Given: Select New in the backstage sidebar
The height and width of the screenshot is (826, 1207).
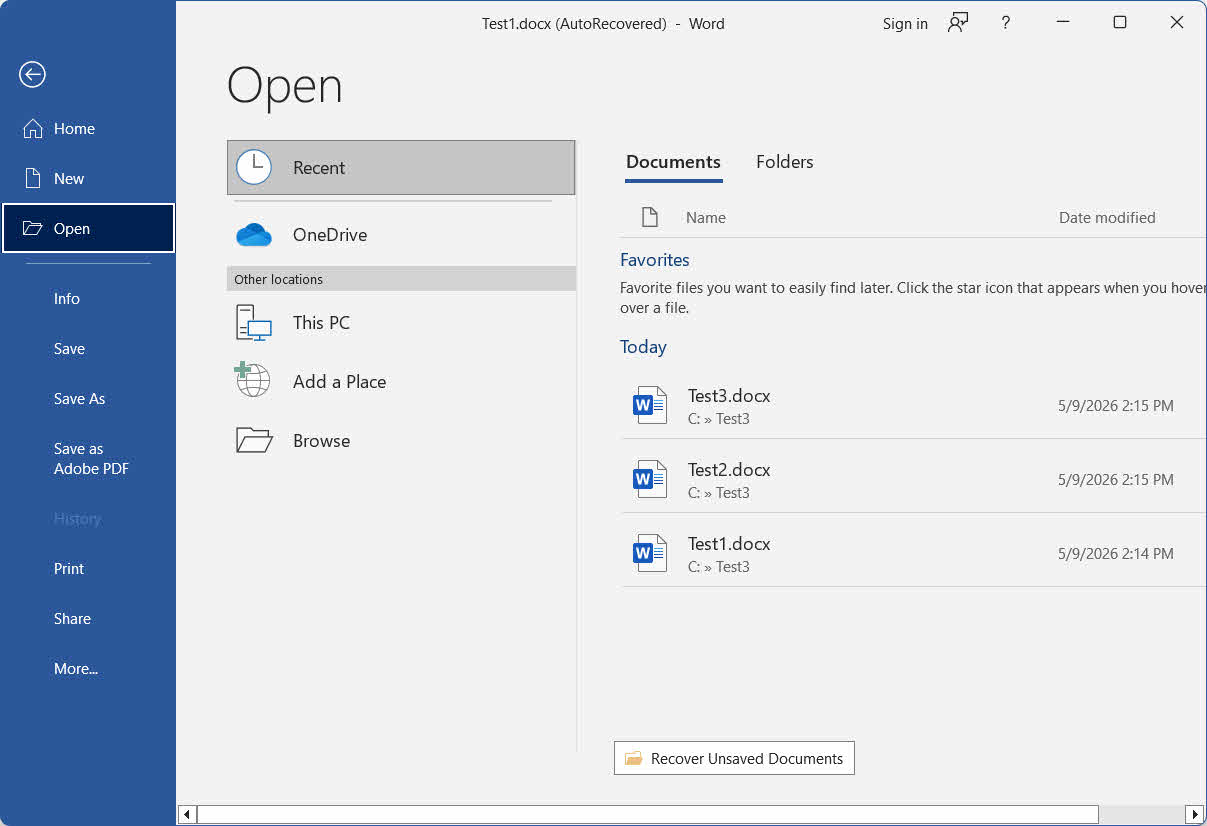Looking at the screenshot, I should point(88,178).
